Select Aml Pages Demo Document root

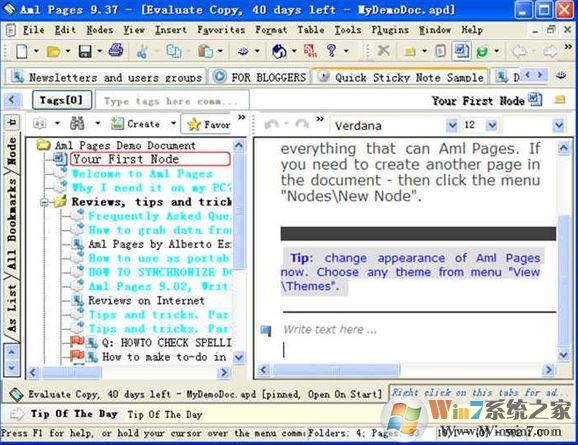[125, 145]
